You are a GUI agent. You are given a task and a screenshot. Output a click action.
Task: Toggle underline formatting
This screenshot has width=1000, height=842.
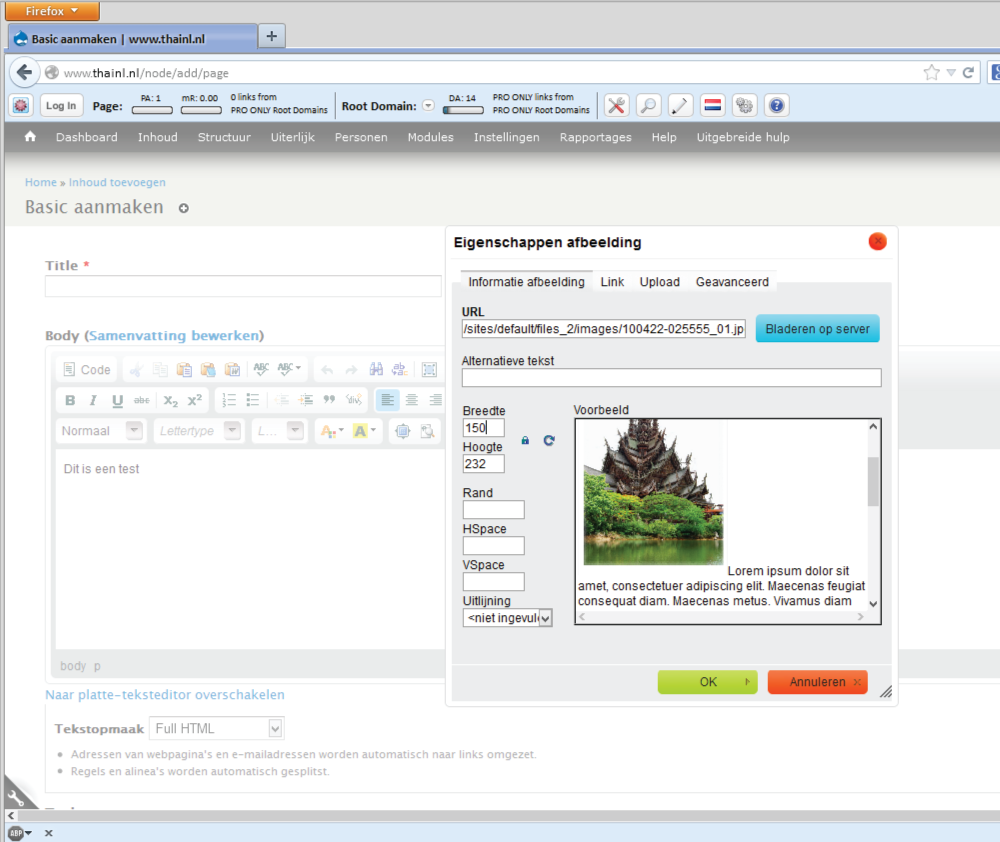click(117, 400)
